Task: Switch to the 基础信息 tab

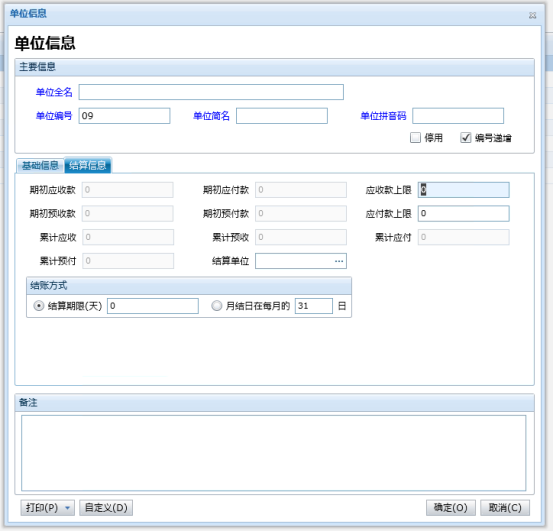Action: tap(40, 165)
